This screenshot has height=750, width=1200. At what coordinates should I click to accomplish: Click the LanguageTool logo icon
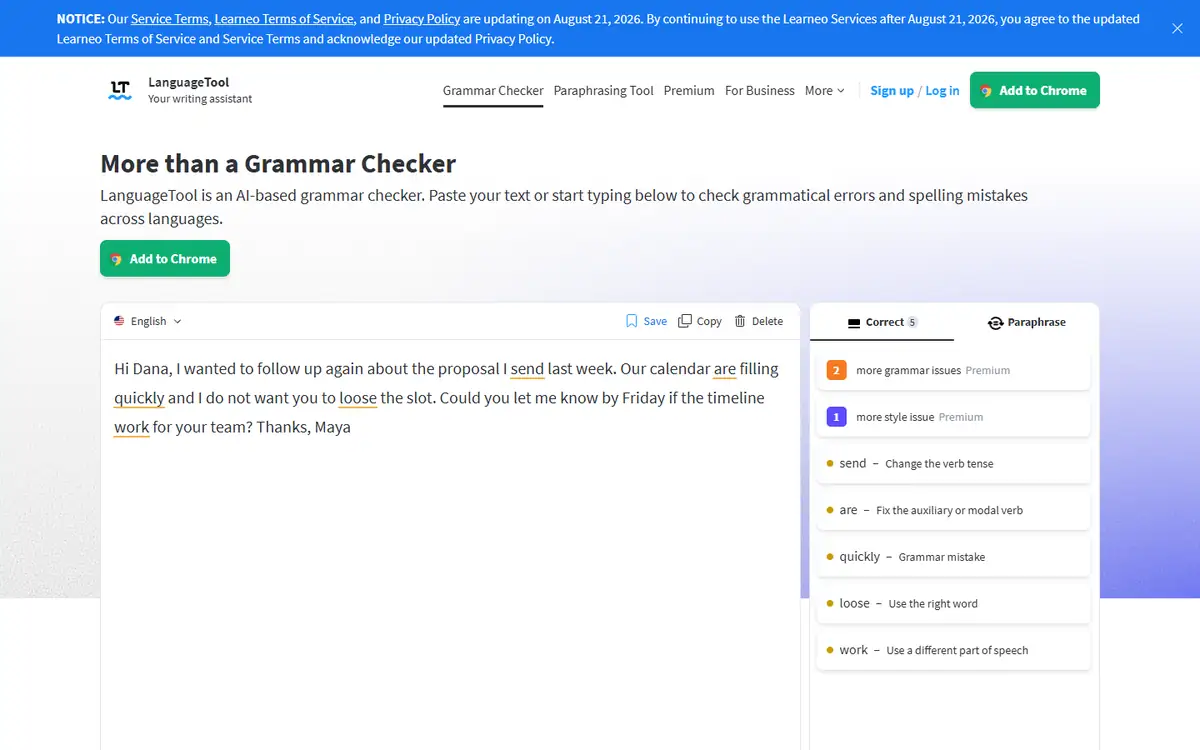tap(120, 90)
